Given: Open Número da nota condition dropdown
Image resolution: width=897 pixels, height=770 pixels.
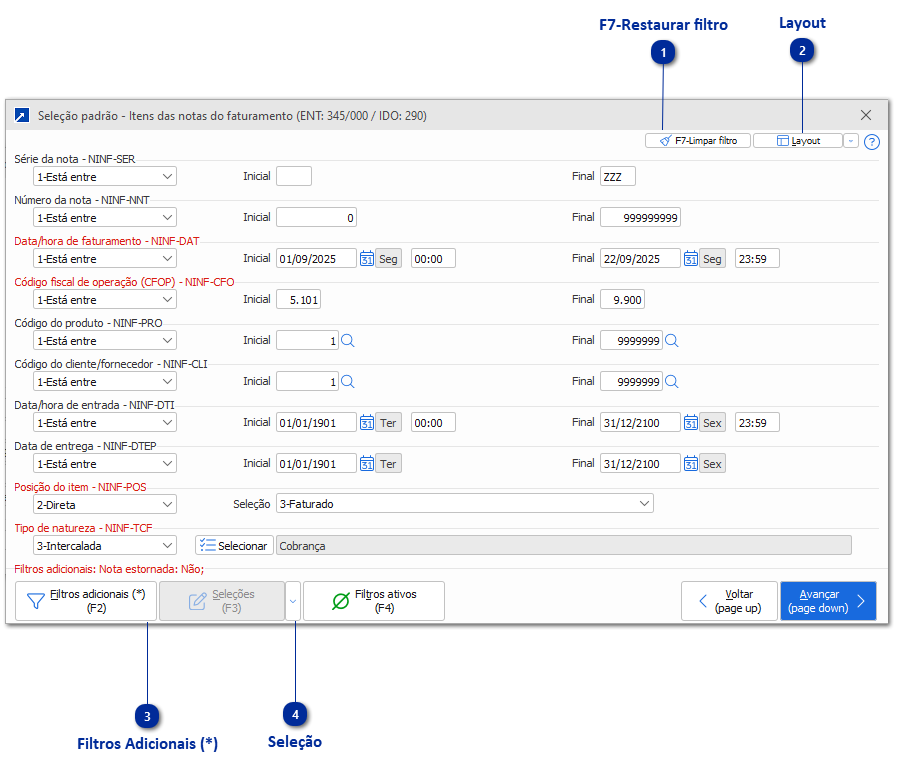Looking at the screenshot, I should coord(105,217).
